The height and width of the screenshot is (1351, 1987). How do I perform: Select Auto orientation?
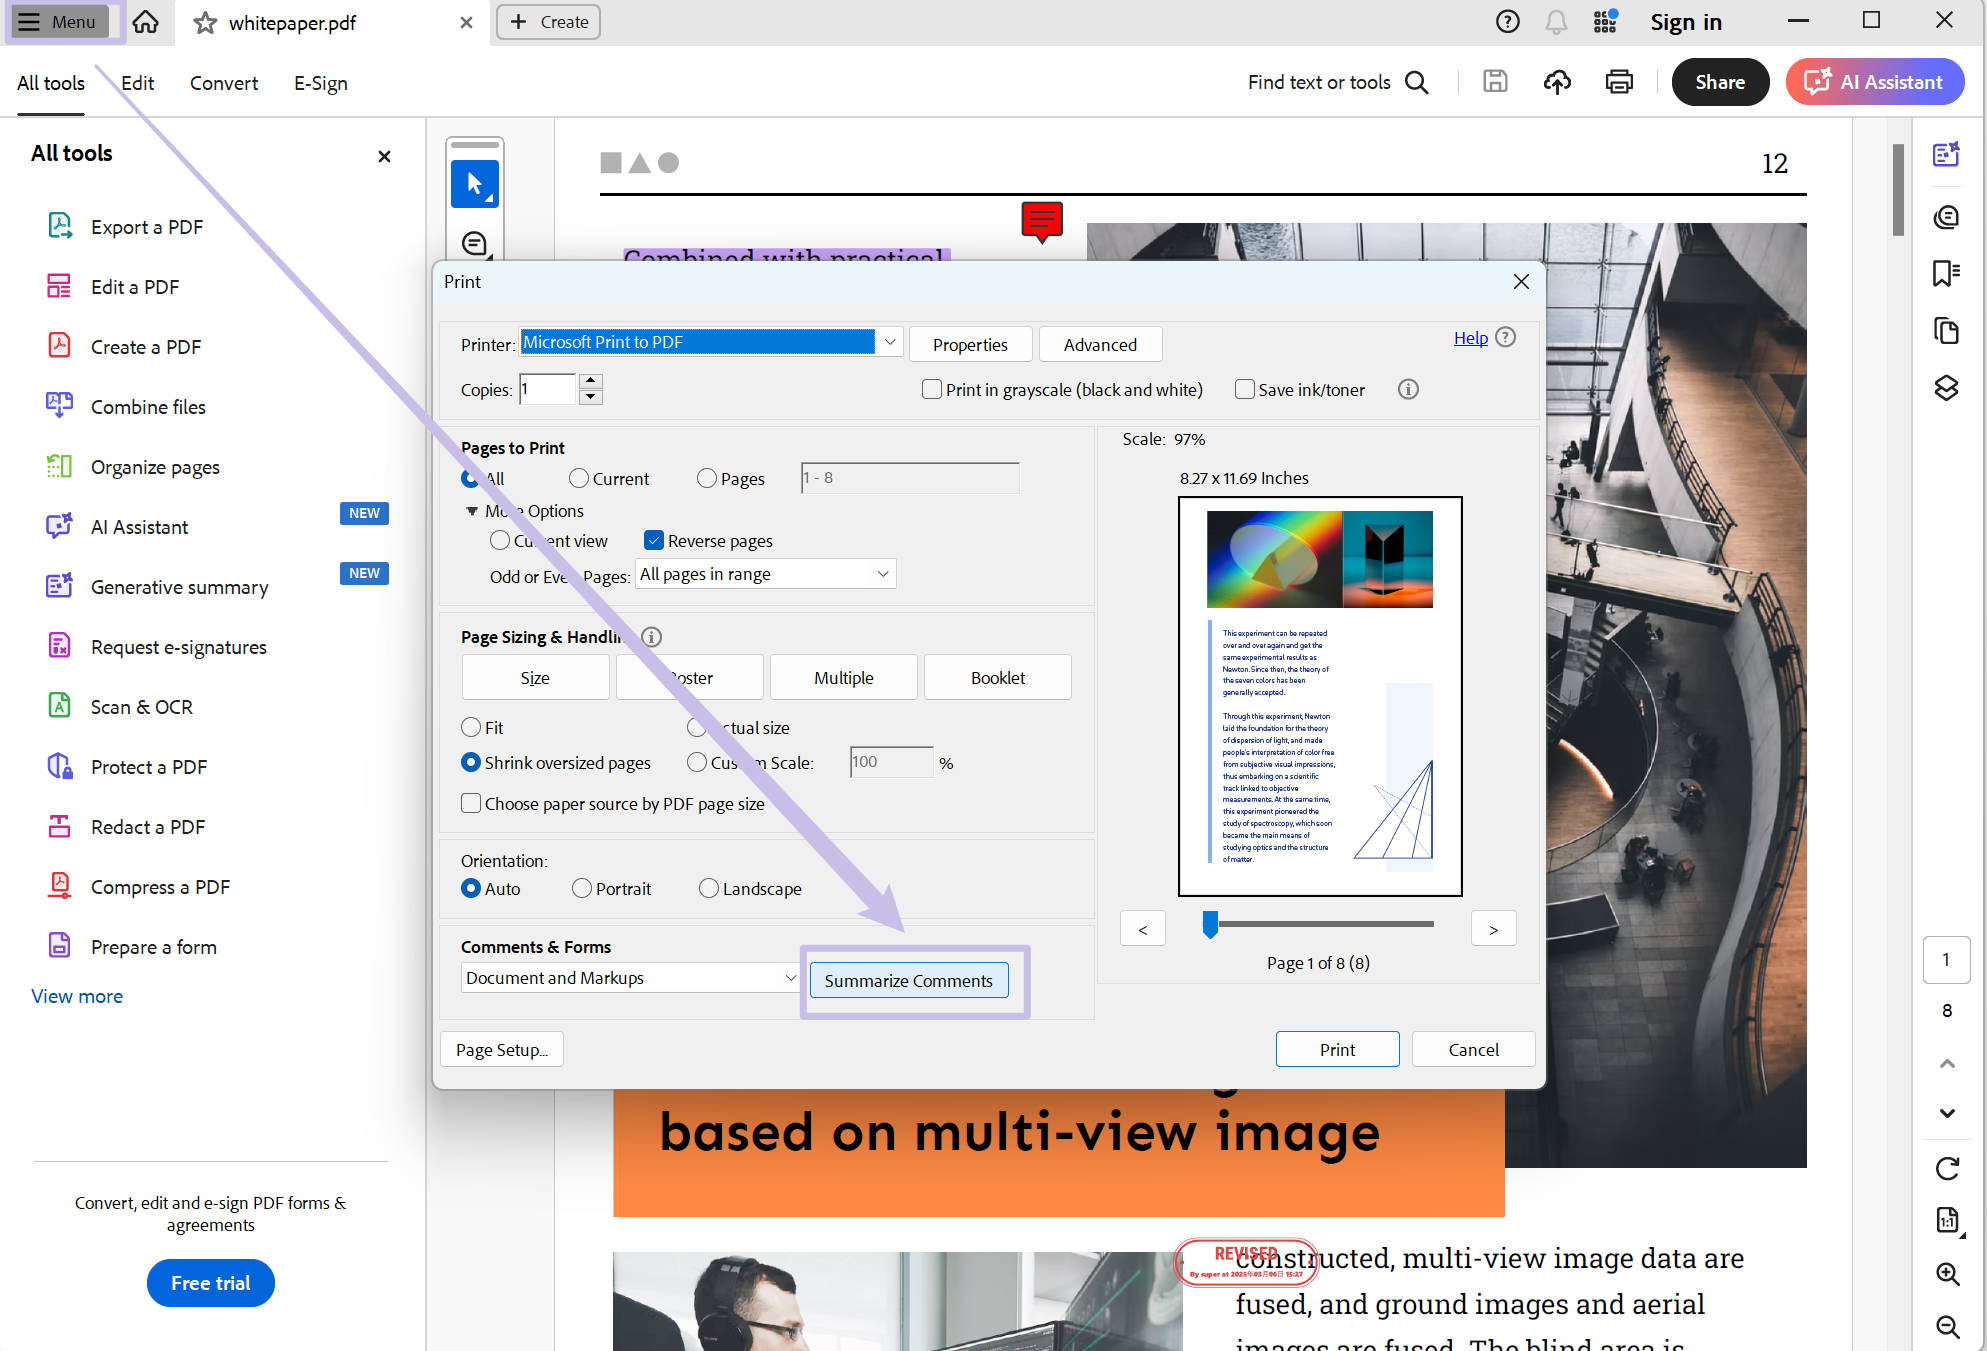(x=470, y=888)
